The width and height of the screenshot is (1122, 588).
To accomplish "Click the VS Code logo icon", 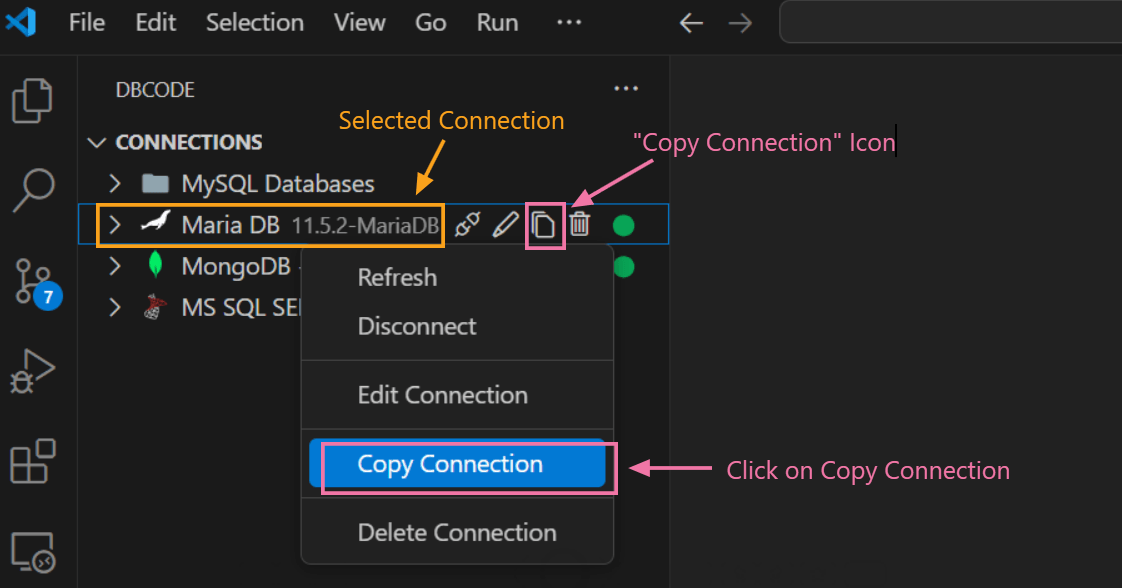I will pos(21,22).
